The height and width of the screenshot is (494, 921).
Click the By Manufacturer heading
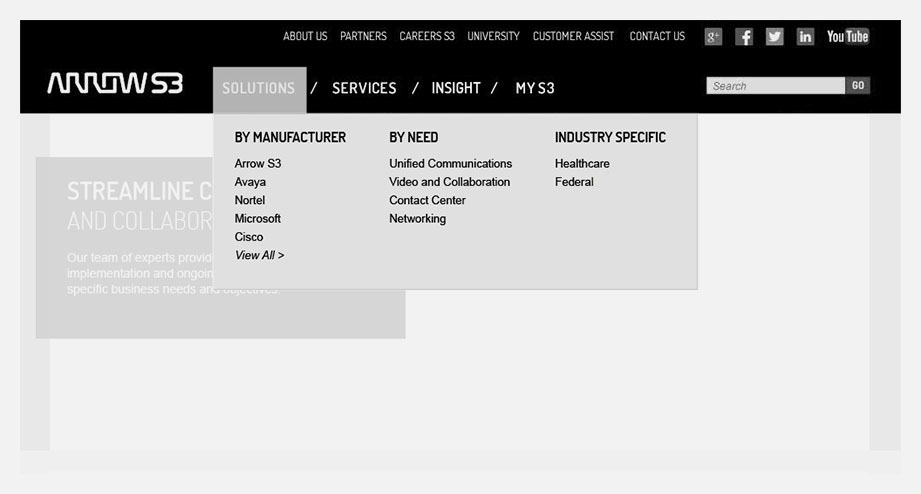coord(290,137)
